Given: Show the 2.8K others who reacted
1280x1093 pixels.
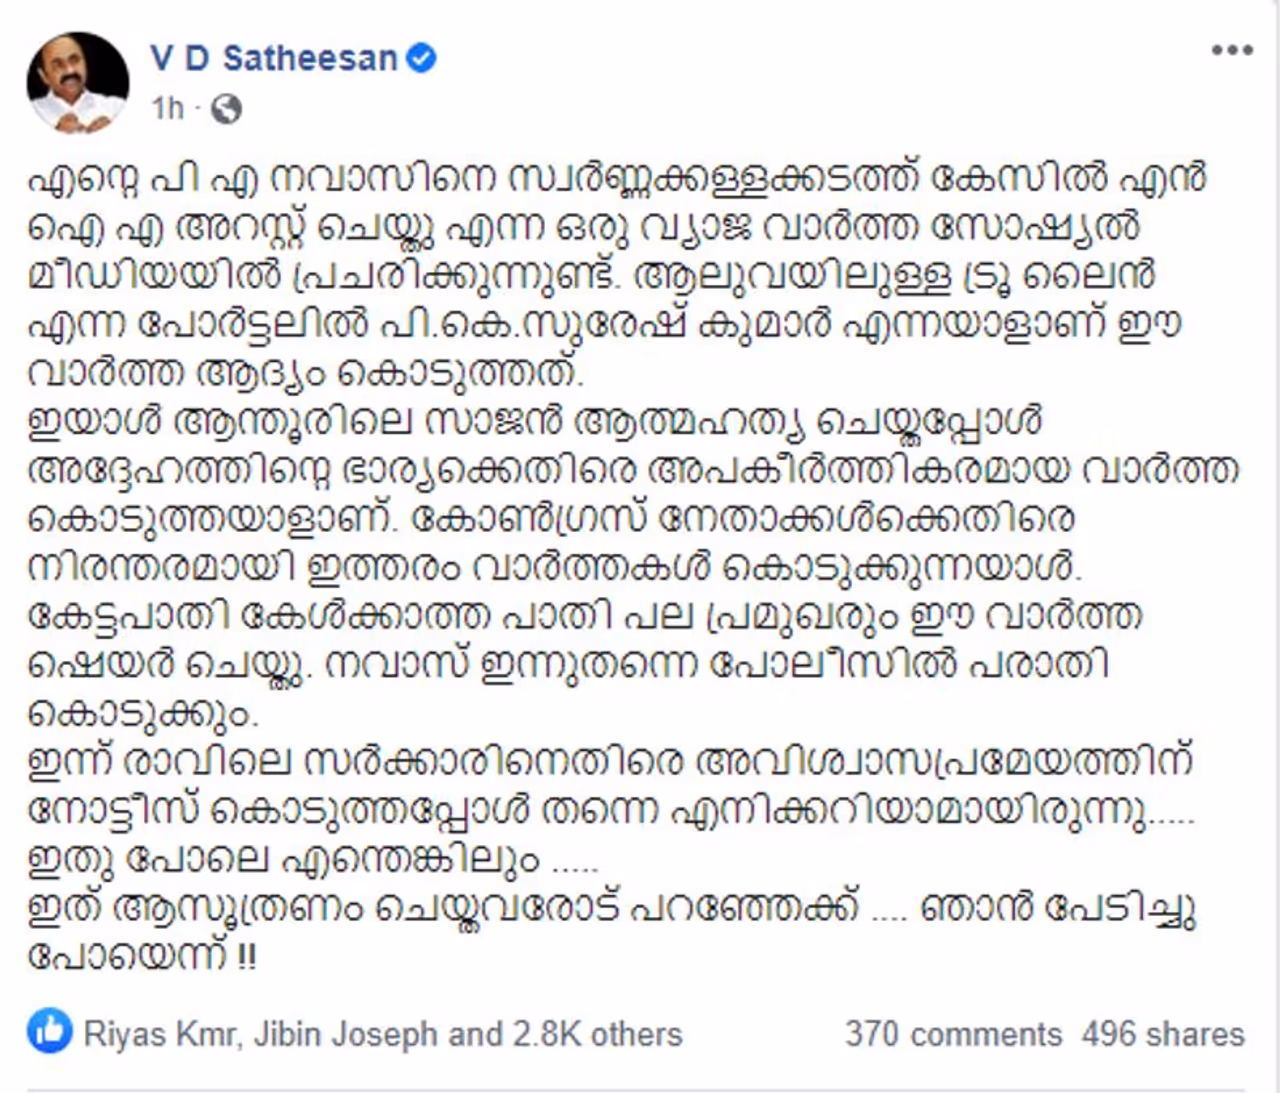Looking at the screenshot, I should tap(598, 1034).
